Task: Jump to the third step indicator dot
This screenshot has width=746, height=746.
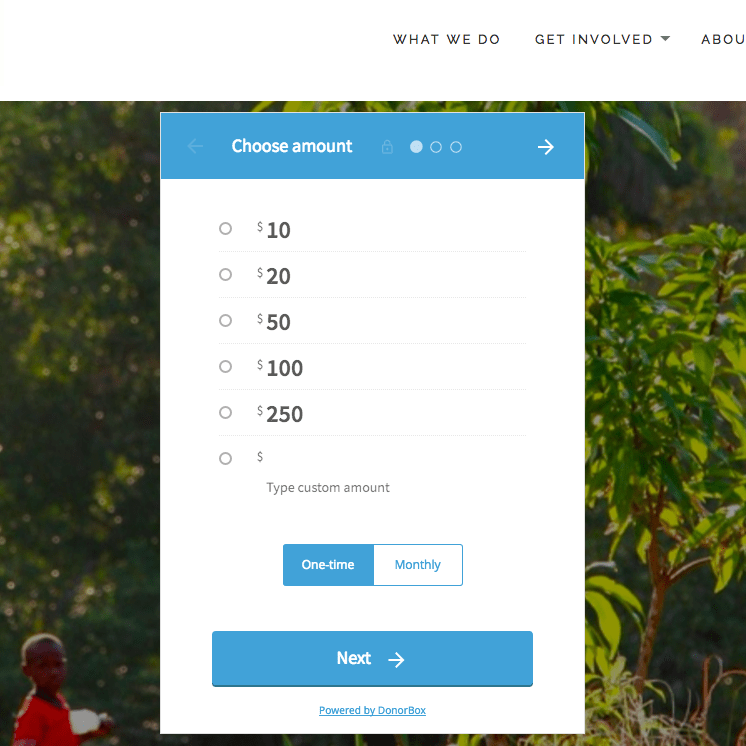Action: (456, 147)
